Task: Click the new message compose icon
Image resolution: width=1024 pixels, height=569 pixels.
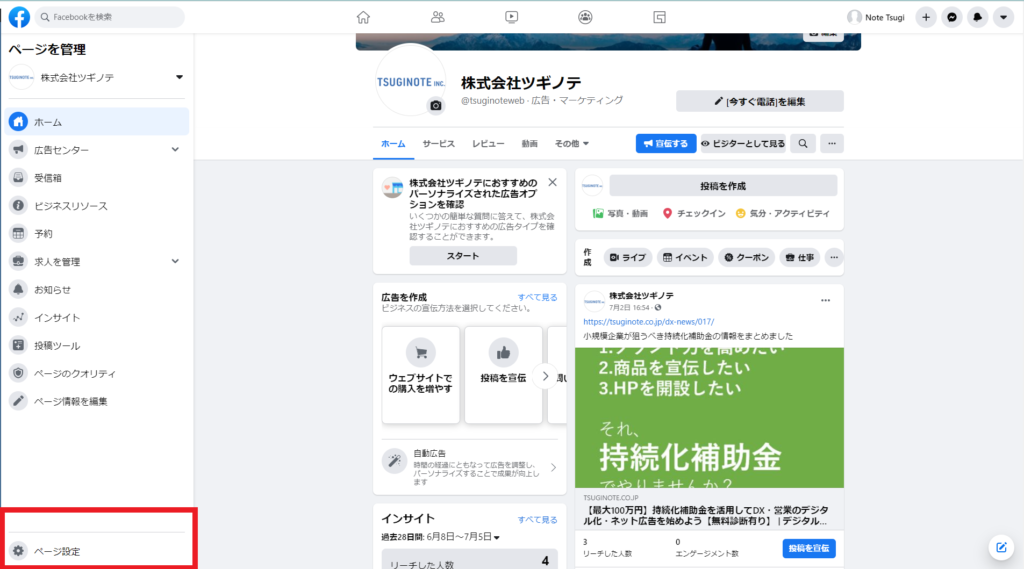Action: (x=1001, y=547)
